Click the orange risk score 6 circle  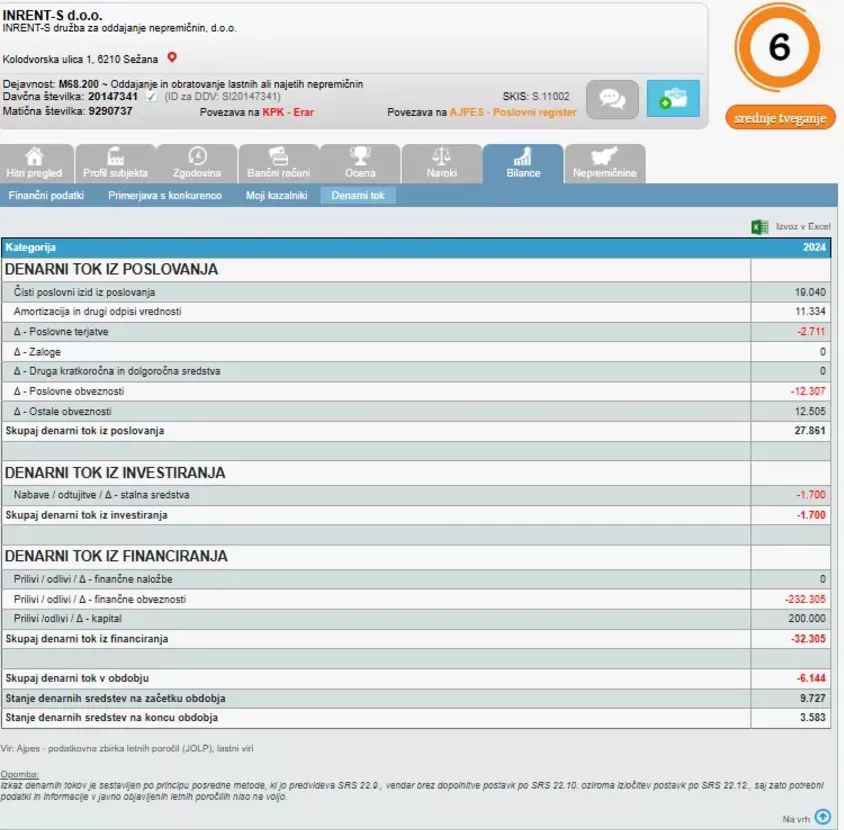coord(778,47)
